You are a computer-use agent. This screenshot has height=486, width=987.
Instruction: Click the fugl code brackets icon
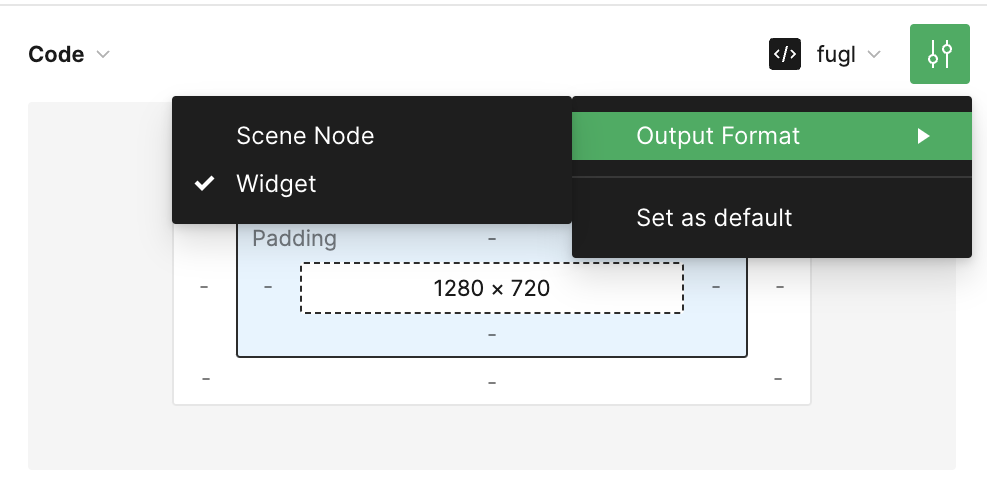coord(785,54)
